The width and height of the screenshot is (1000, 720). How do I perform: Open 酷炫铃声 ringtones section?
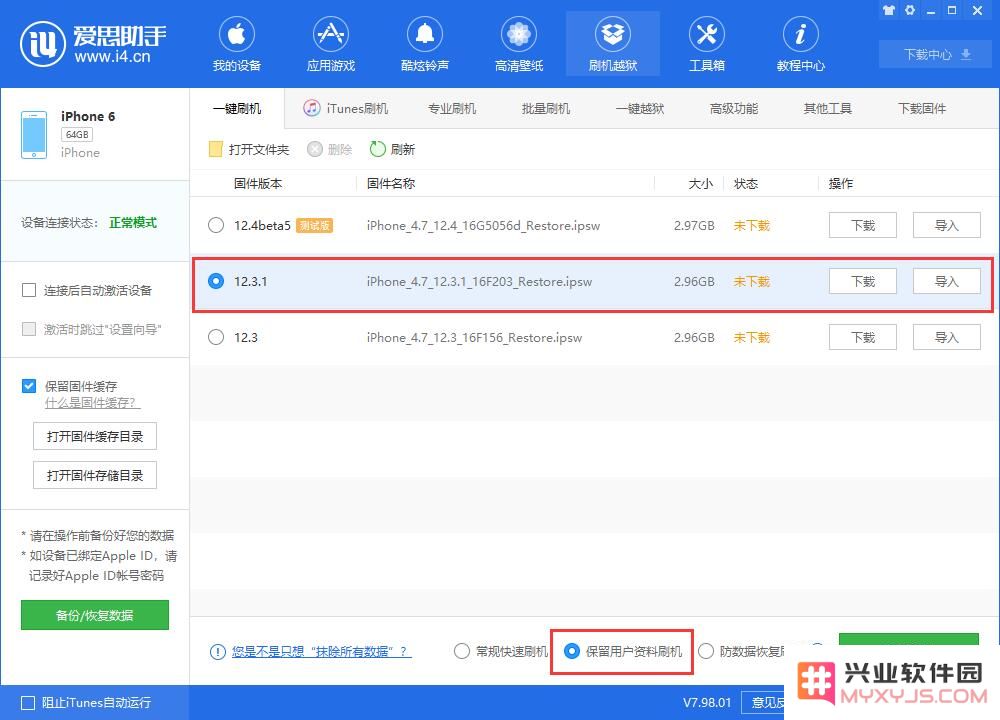(425, 45)
